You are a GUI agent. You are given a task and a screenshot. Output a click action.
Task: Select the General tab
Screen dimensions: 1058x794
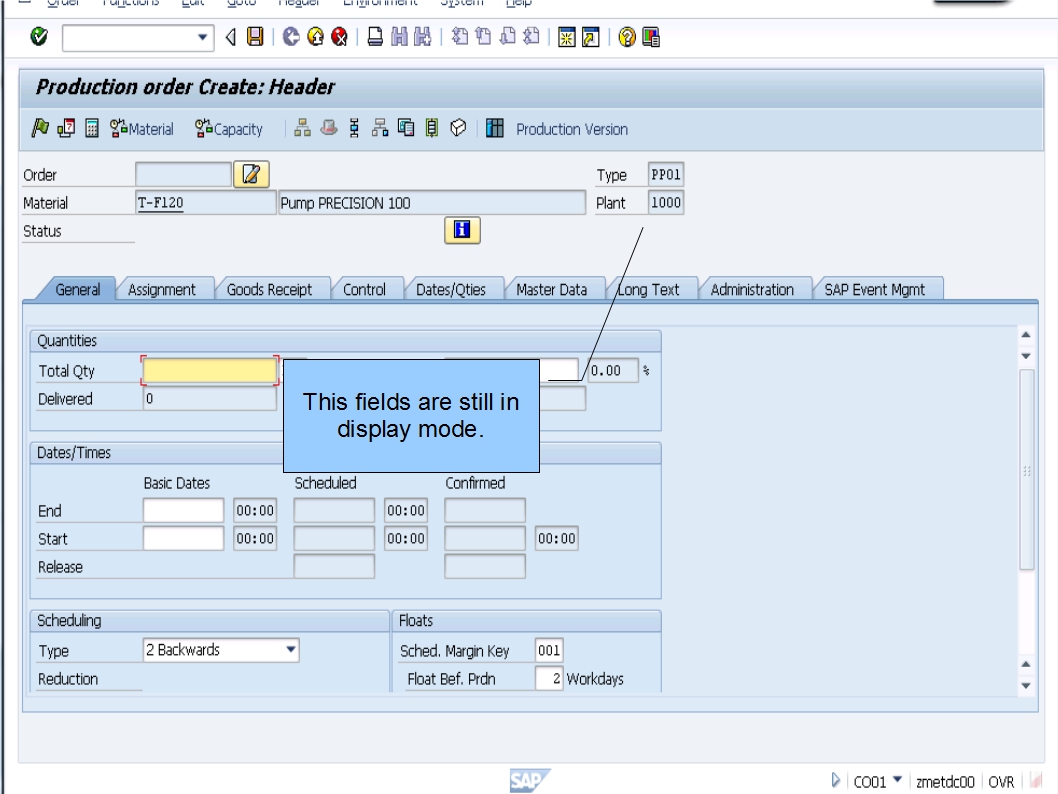click(78, 289)
